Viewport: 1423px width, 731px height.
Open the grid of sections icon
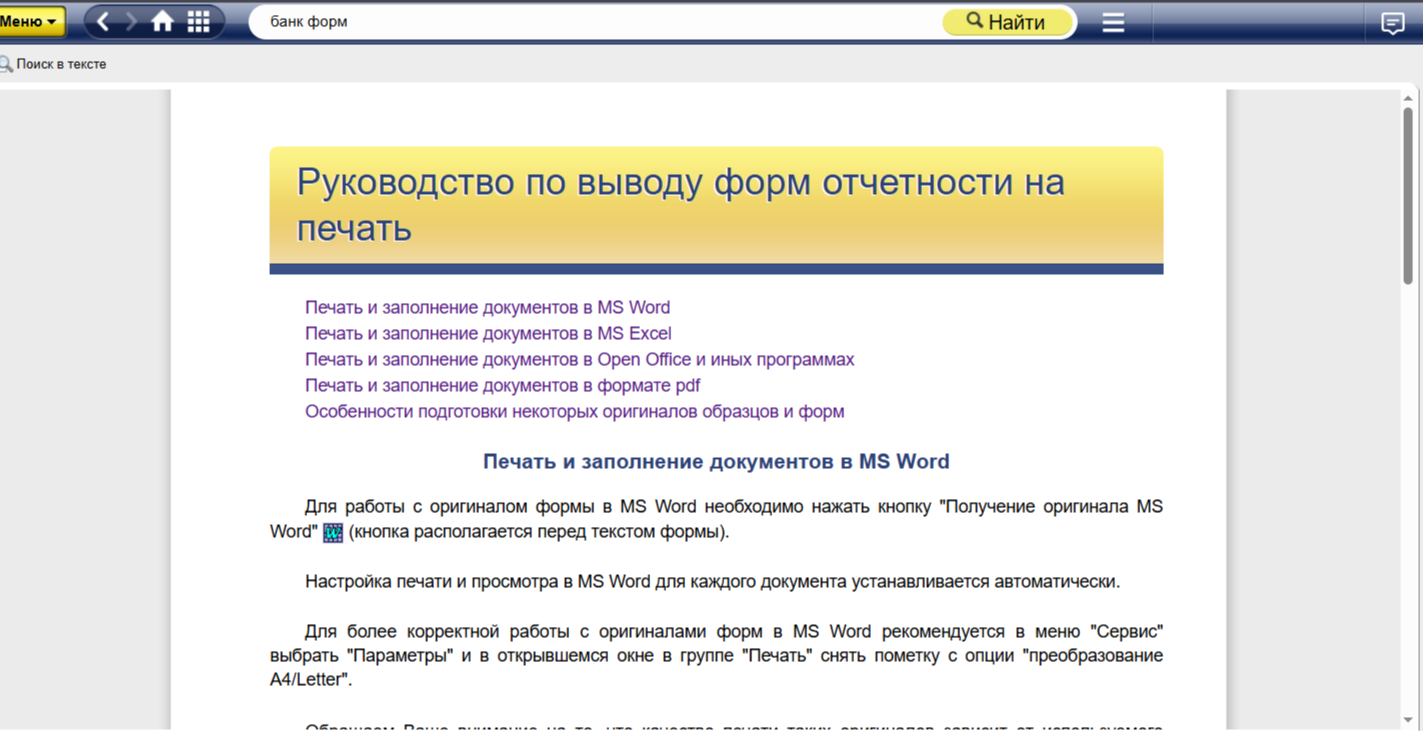(198, 21)
